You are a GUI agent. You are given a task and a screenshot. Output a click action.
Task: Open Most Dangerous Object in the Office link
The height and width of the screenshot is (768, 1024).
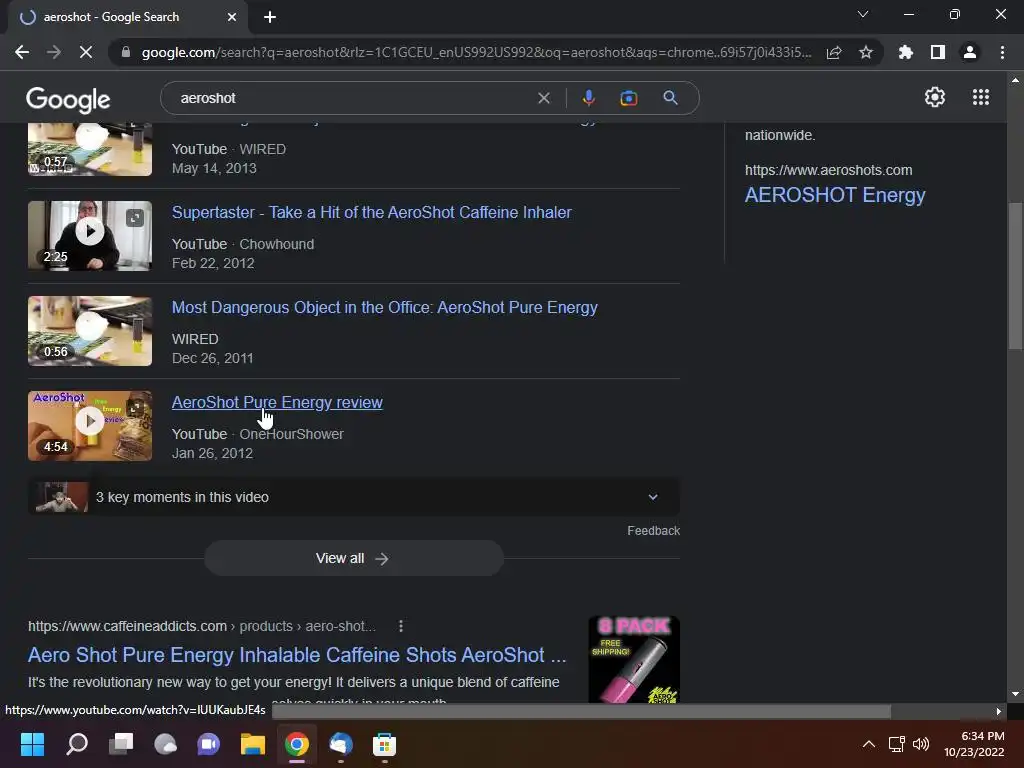point(385,308)
